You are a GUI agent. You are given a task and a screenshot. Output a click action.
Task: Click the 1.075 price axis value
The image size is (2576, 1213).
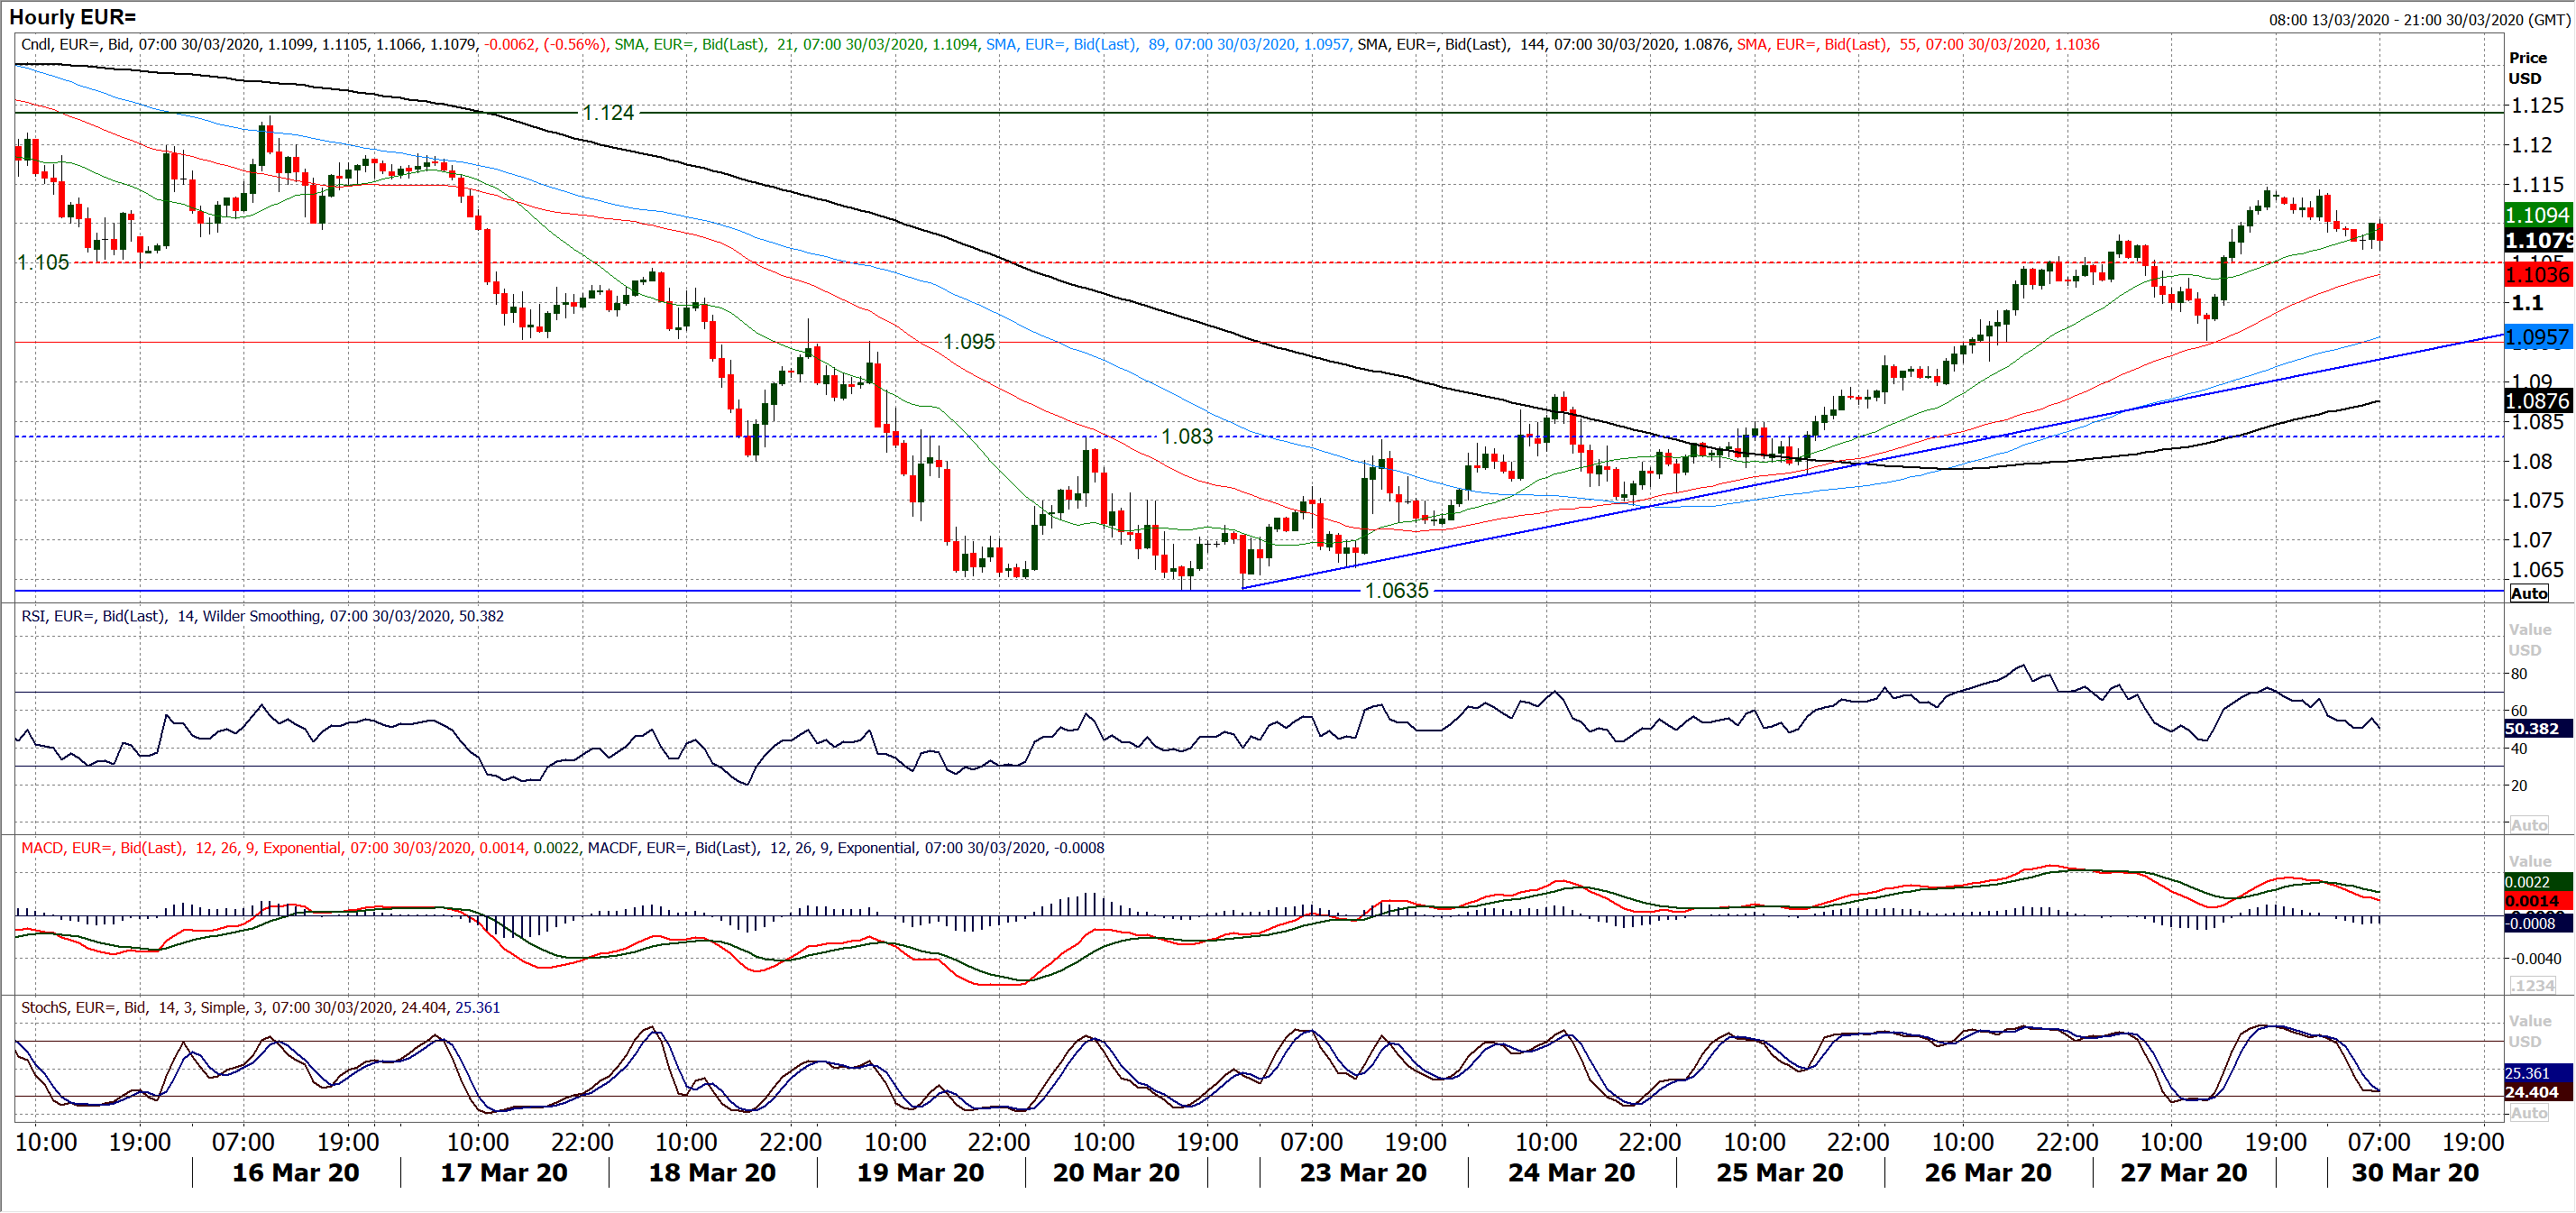click(2538, 500)
